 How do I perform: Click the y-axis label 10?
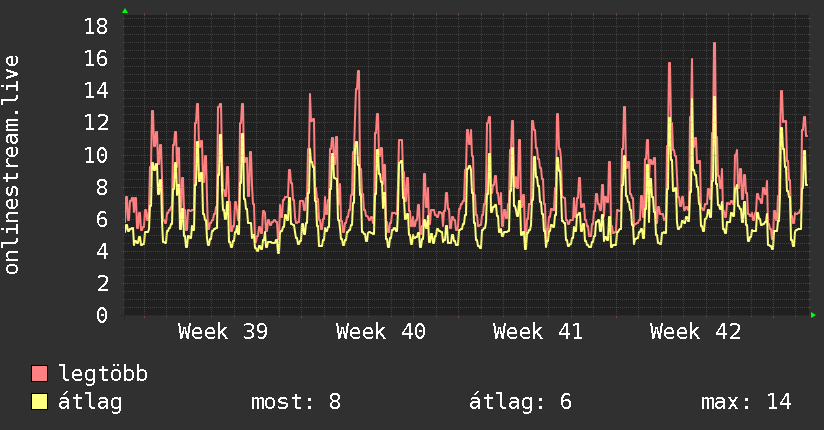pos(96,155)
